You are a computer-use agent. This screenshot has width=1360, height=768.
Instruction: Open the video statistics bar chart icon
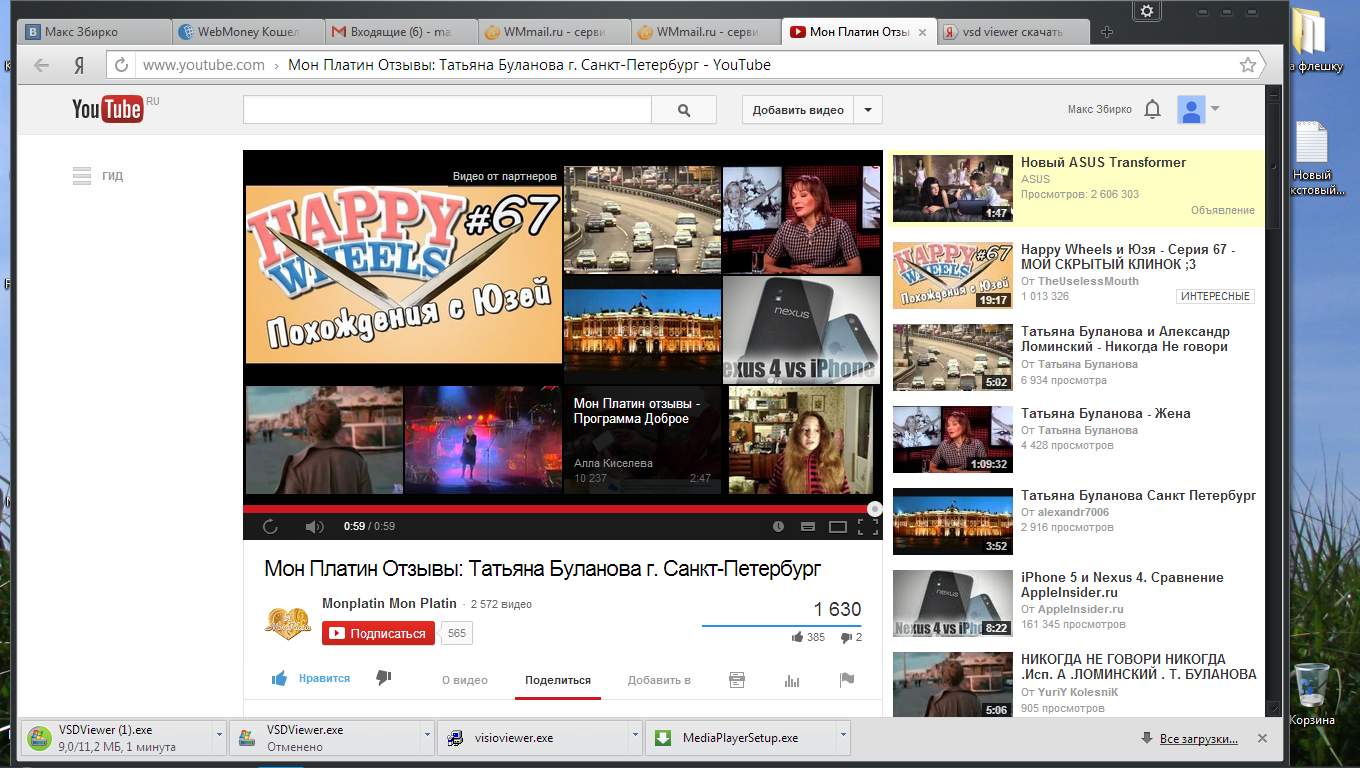(x=792, y=680)
